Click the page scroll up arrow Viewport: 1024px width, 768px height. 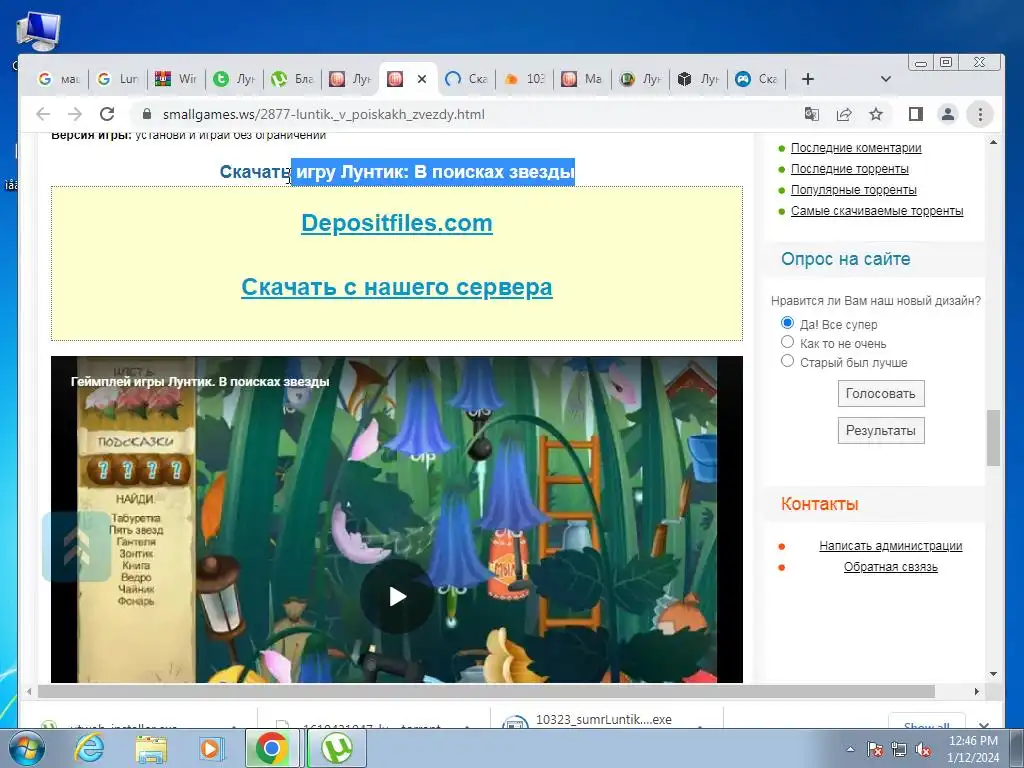993,142
